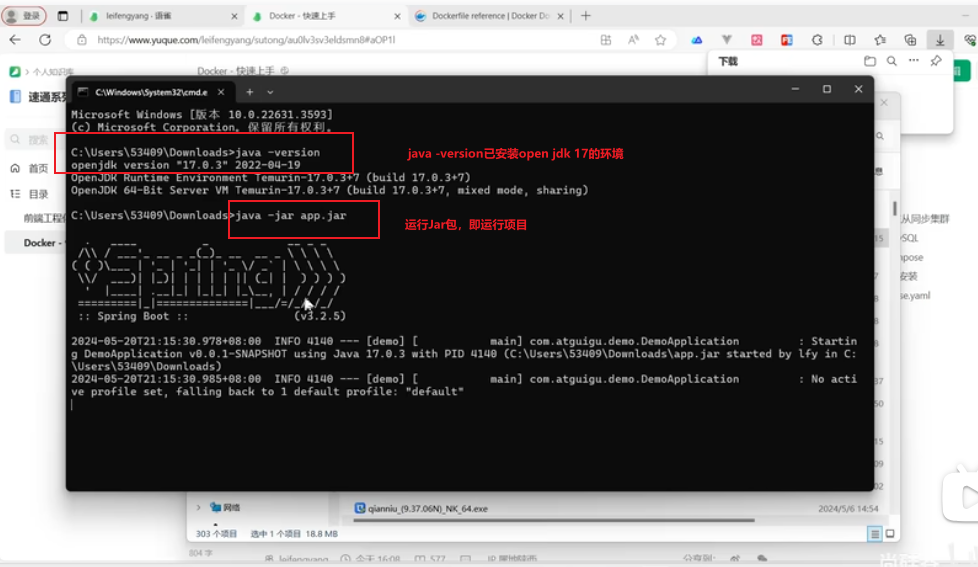Open downloads folder from downloads panel
Screen dimensions: 978x567
click(x=869, y=61)
